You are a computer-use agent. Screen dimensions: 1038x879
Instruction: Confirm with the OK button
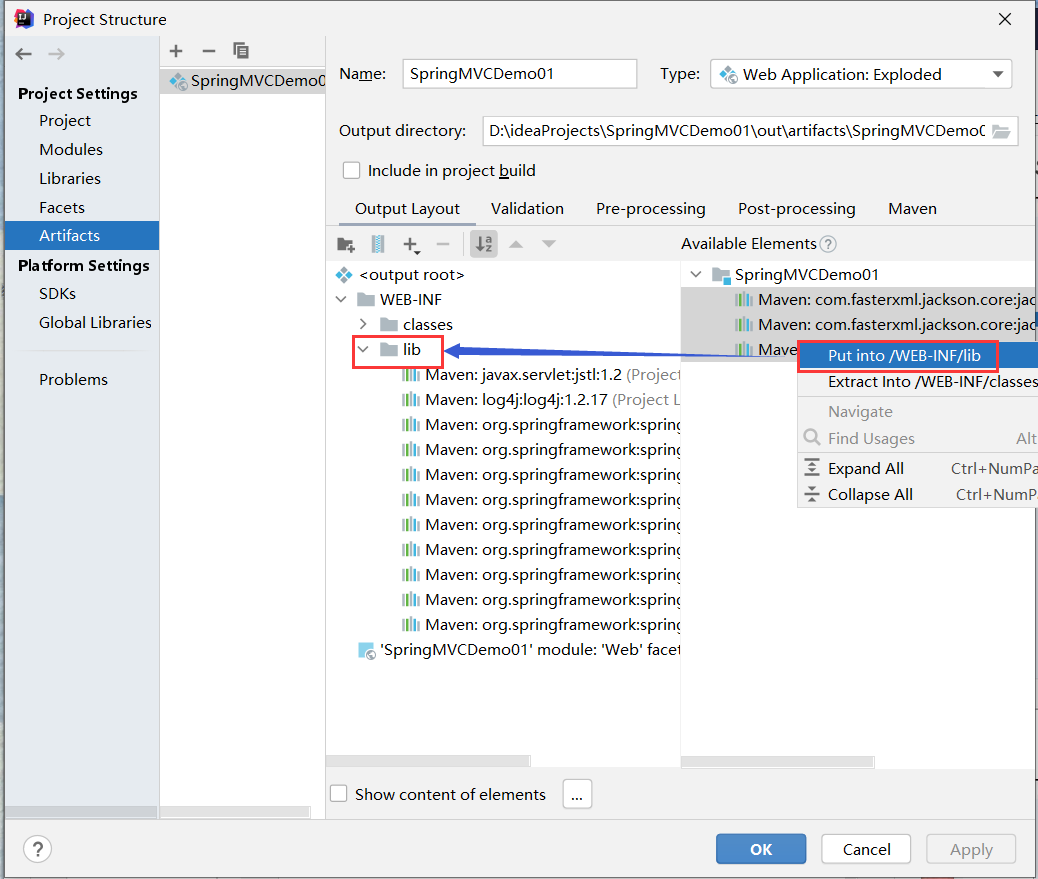[761, 849]
